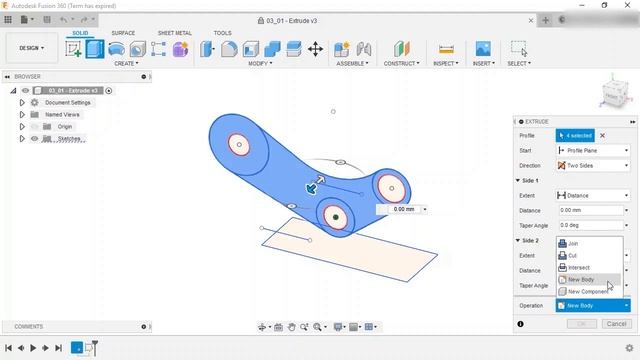Open the DESIGN workspace dropdown

point(31,48)
